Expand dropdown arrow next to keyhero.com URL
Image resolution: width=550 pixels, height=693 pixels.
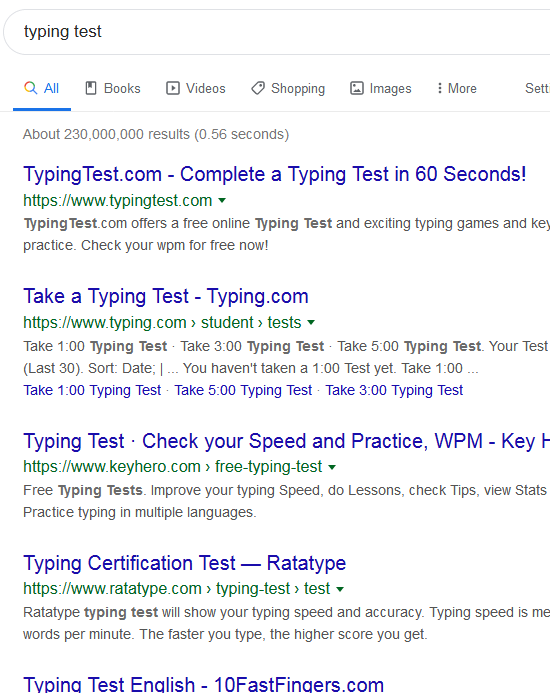pos(332,467)
